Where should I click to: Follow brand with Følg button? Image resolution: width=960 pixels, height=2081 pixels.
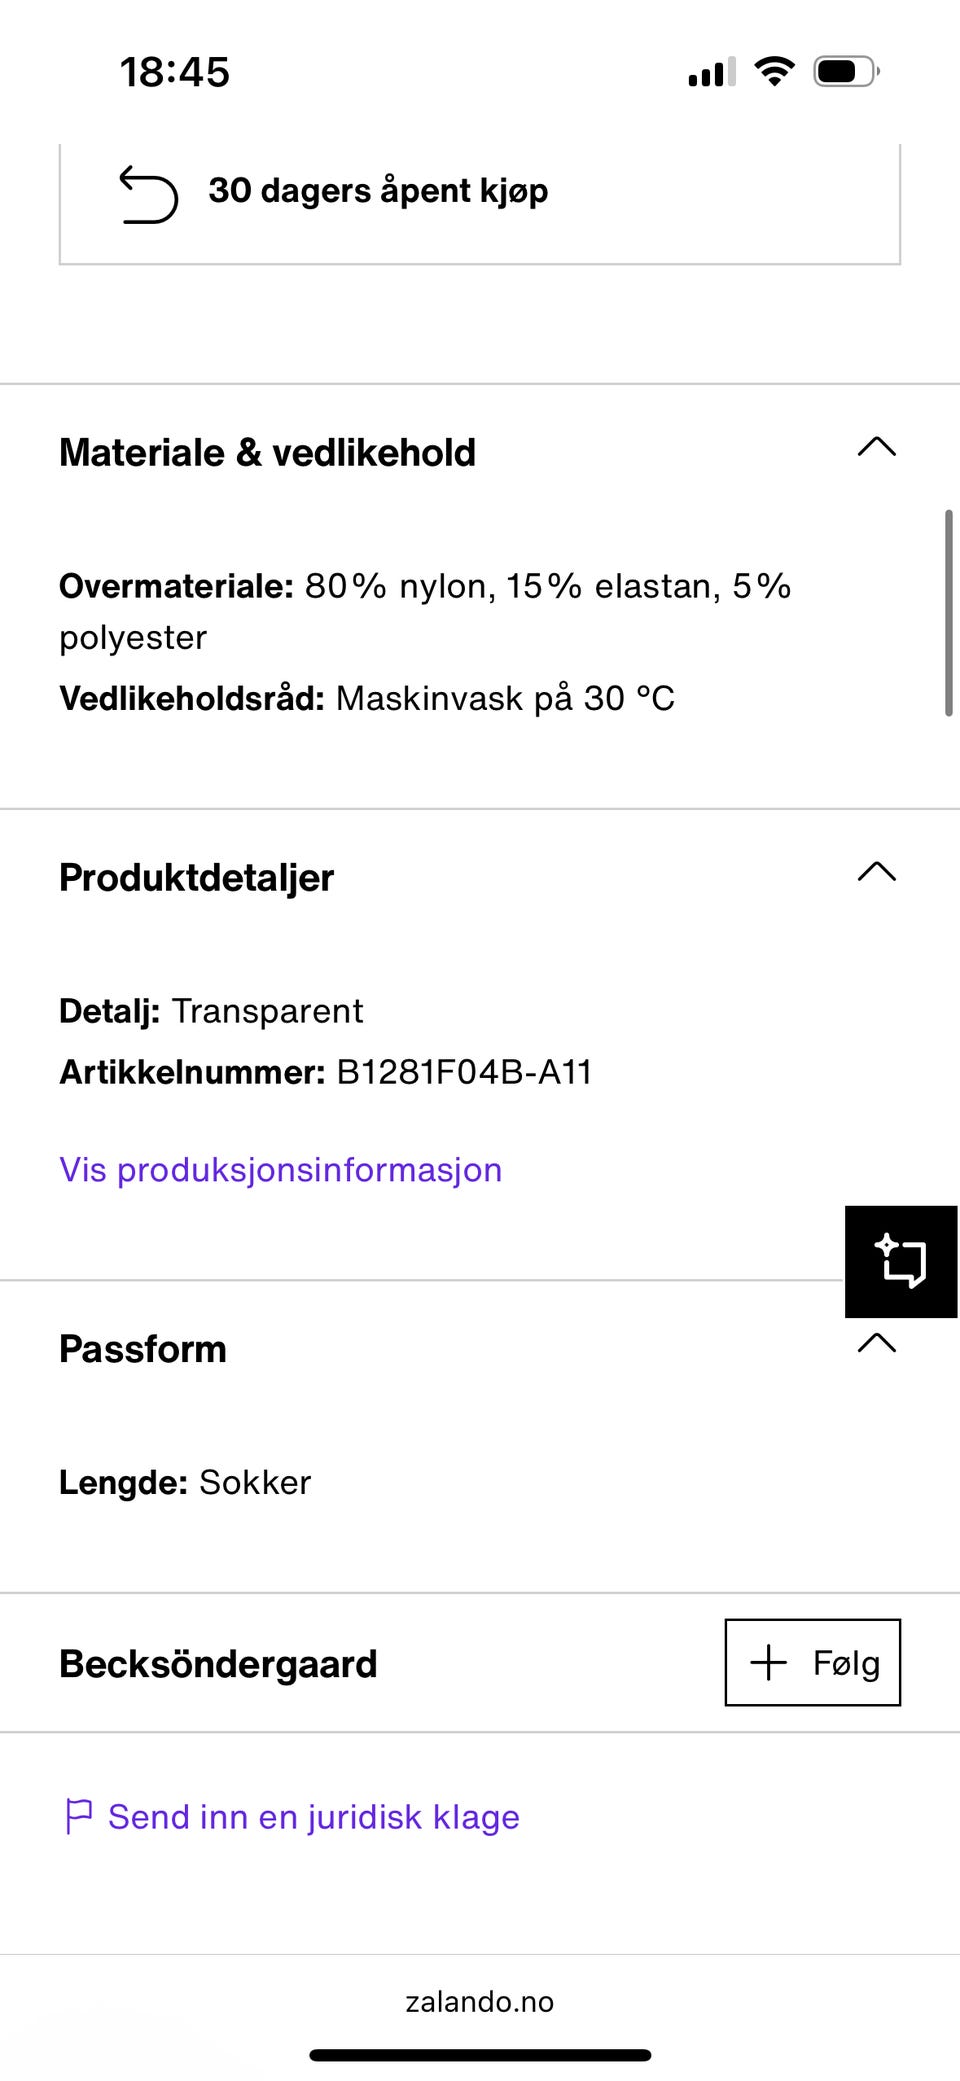[x=812, y=1662]
